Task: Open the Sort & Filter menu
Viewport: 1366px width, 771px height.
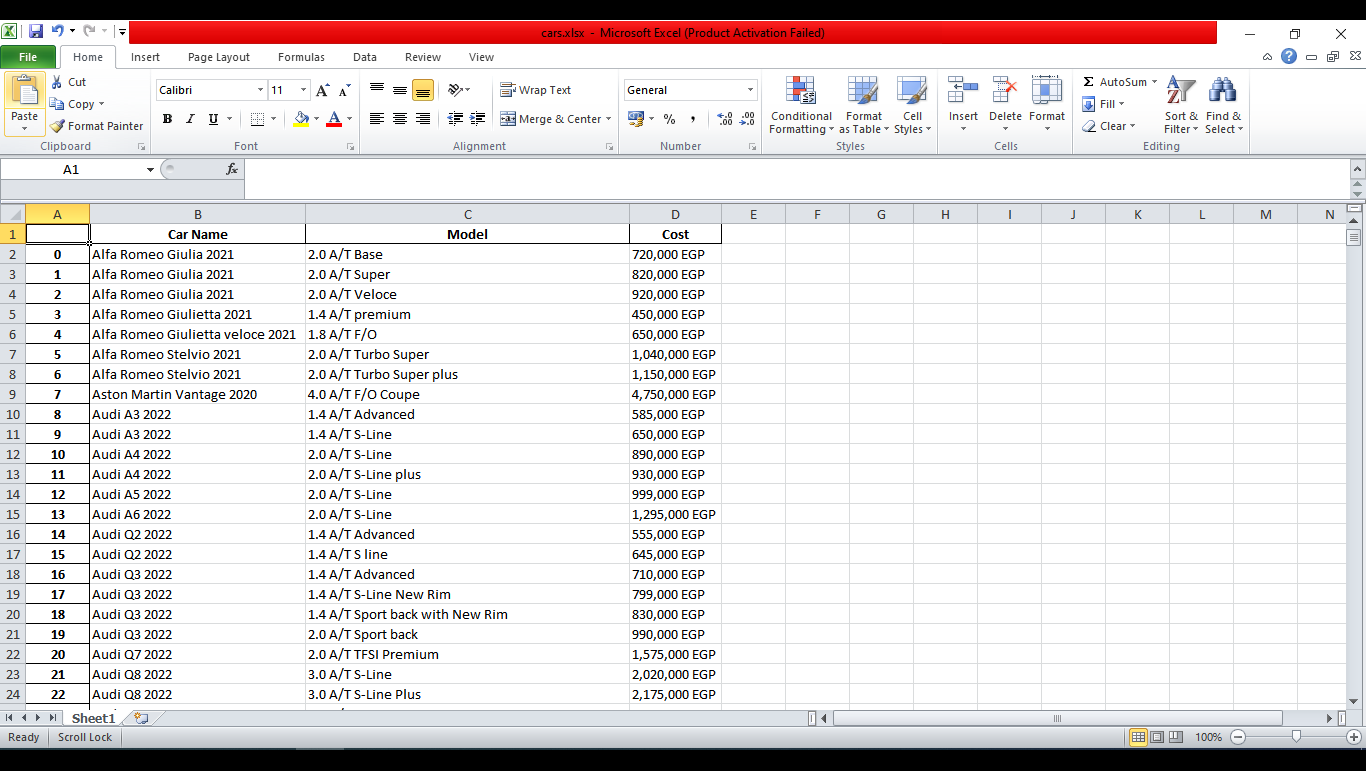Action: (1181, 105)
